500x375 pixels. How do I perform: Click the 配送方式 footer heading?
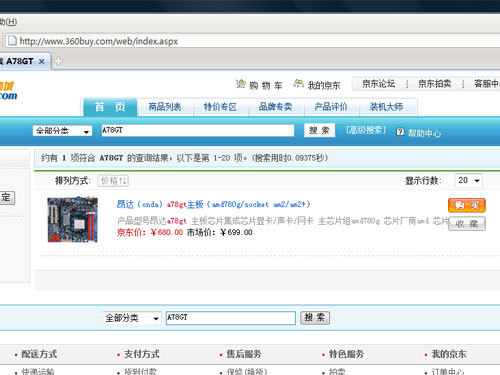click(39, 354)
